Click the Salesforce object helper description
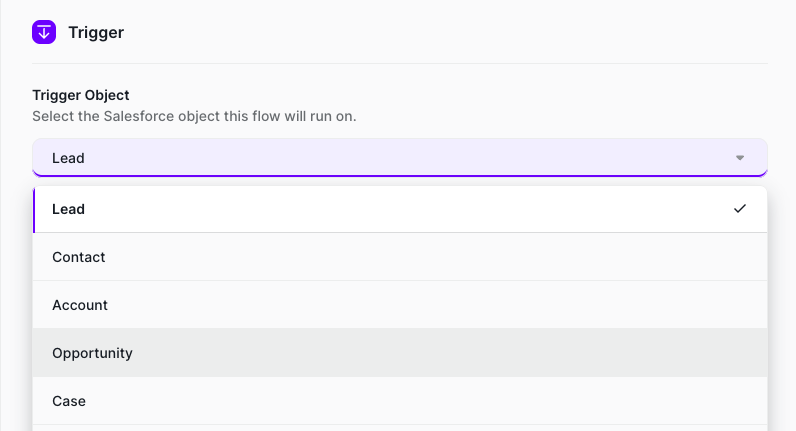 coord(194,116)
